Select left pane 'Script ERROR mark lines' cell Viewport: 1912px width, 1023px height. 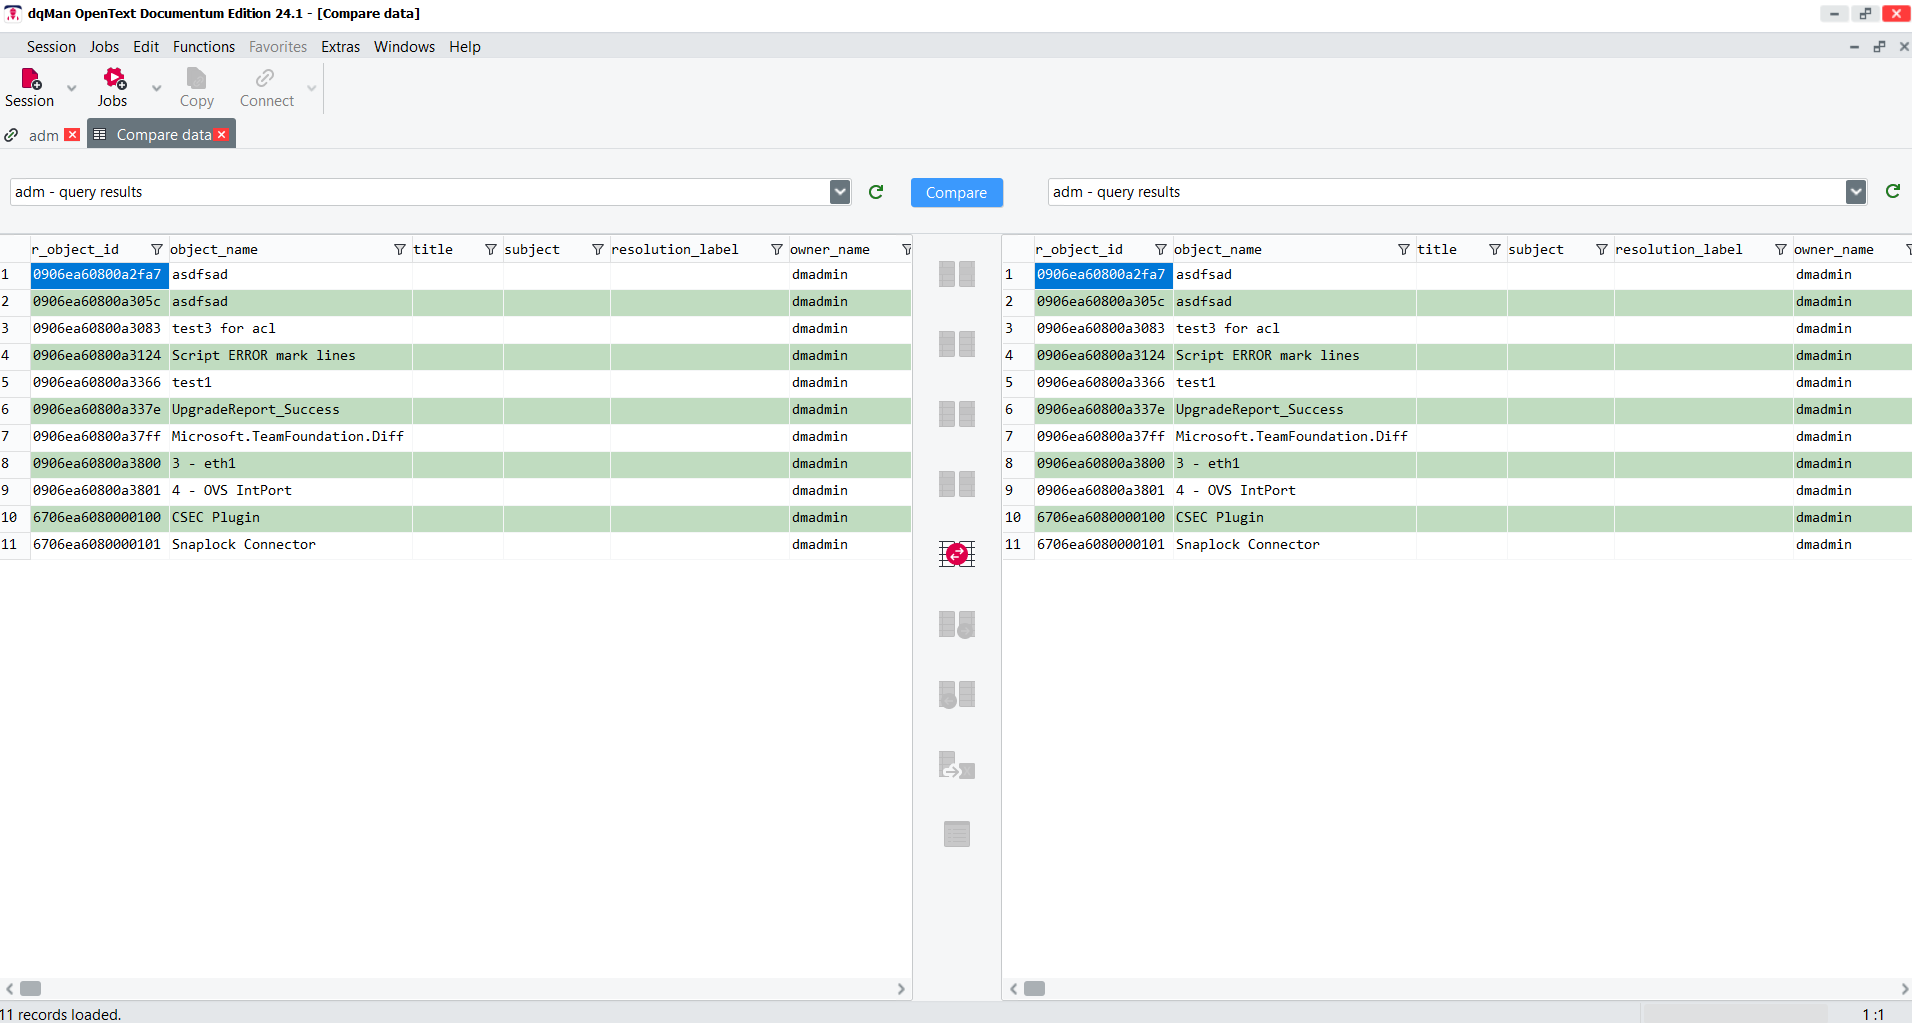coord(290,356)
